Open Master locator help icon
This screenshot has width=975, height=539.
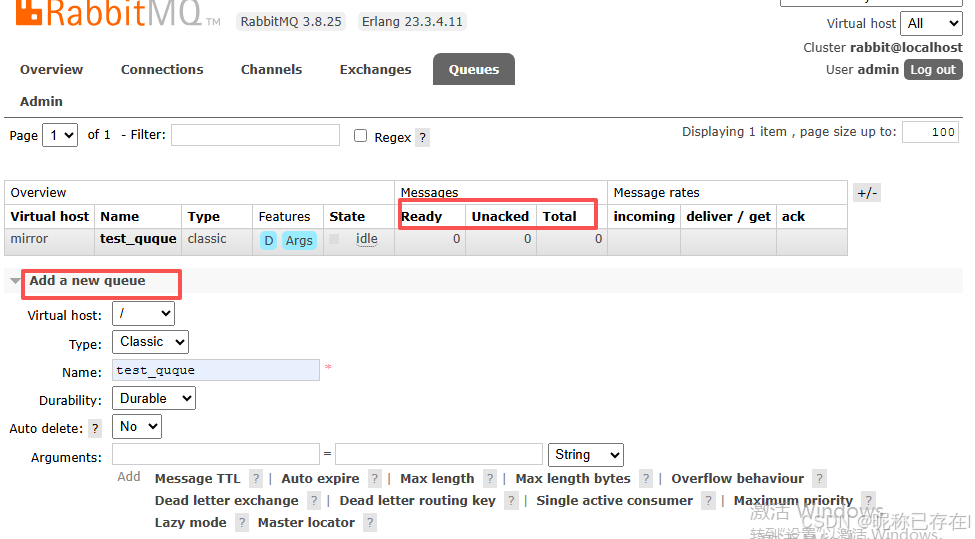click(x=370, y=523)
